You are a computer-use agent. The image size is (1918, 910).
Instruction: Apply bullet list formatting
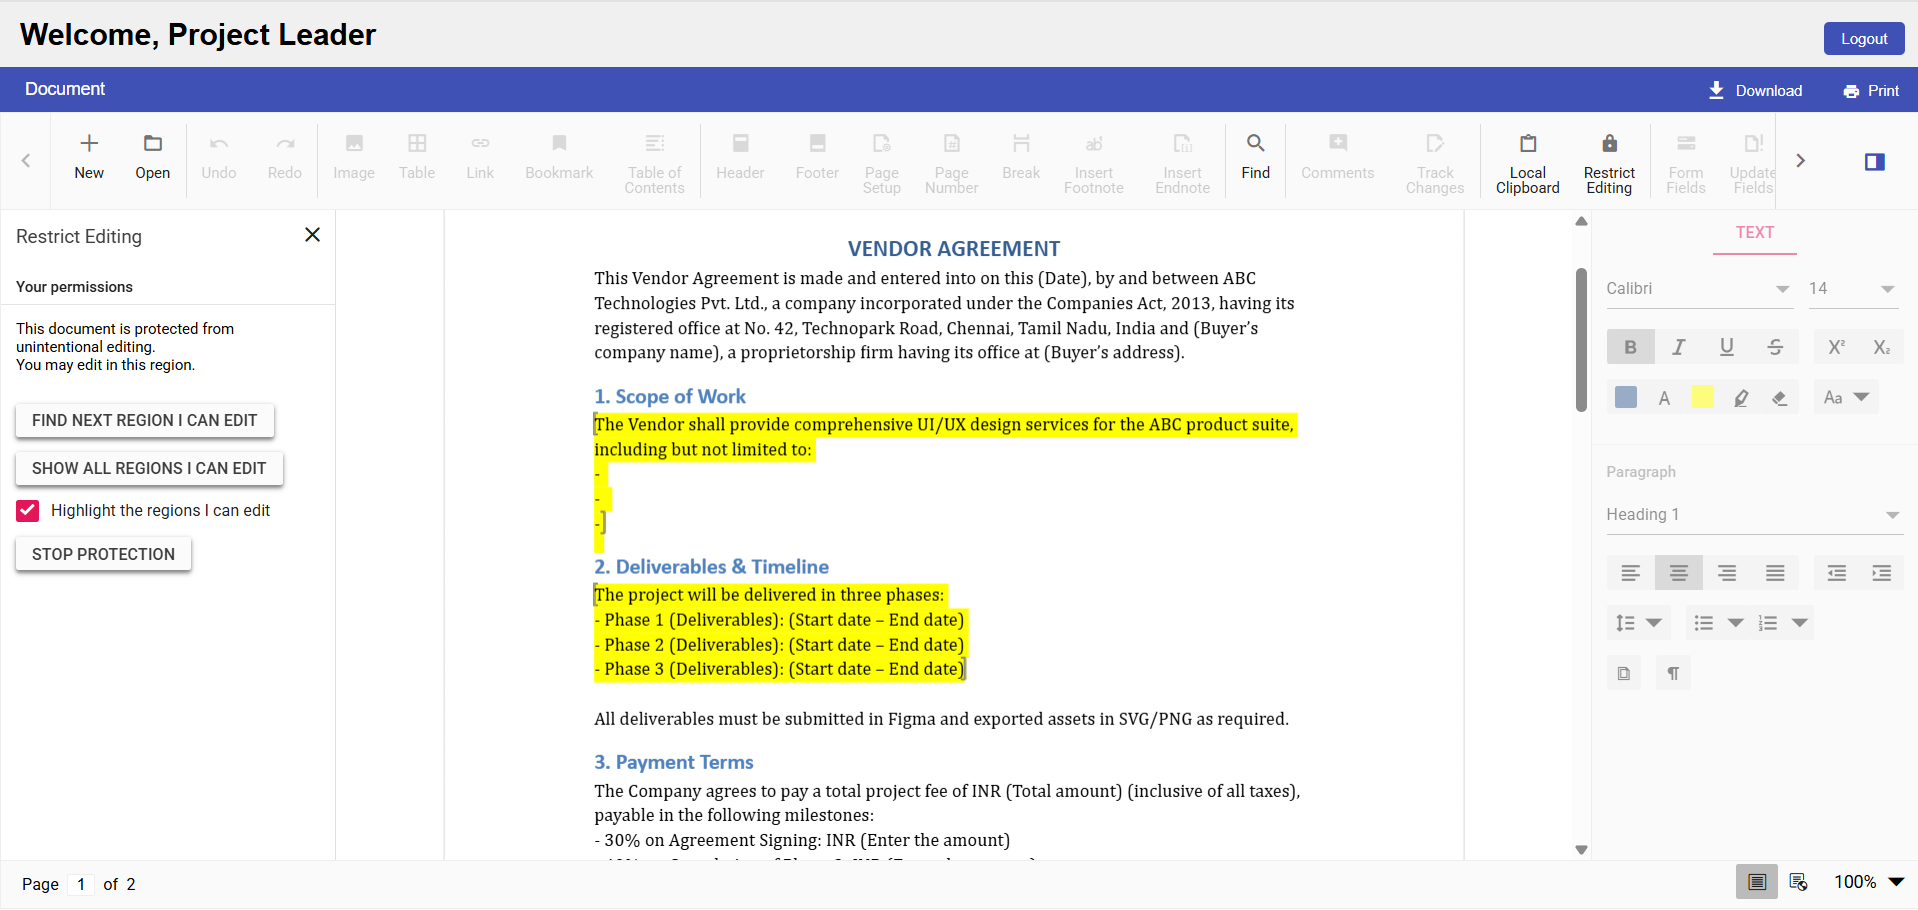[1703, 623]
